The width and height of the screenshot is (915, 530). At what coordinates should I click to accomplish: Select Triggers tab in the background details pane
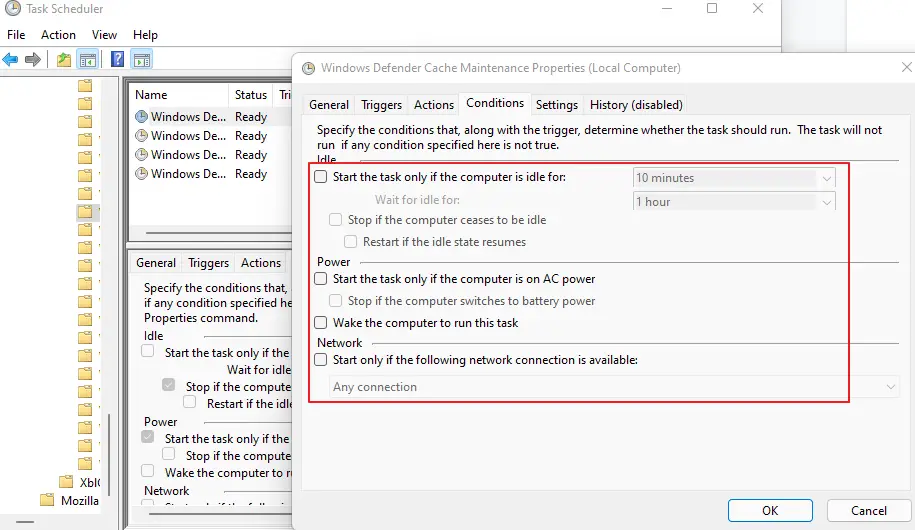[x=208, y=263]
